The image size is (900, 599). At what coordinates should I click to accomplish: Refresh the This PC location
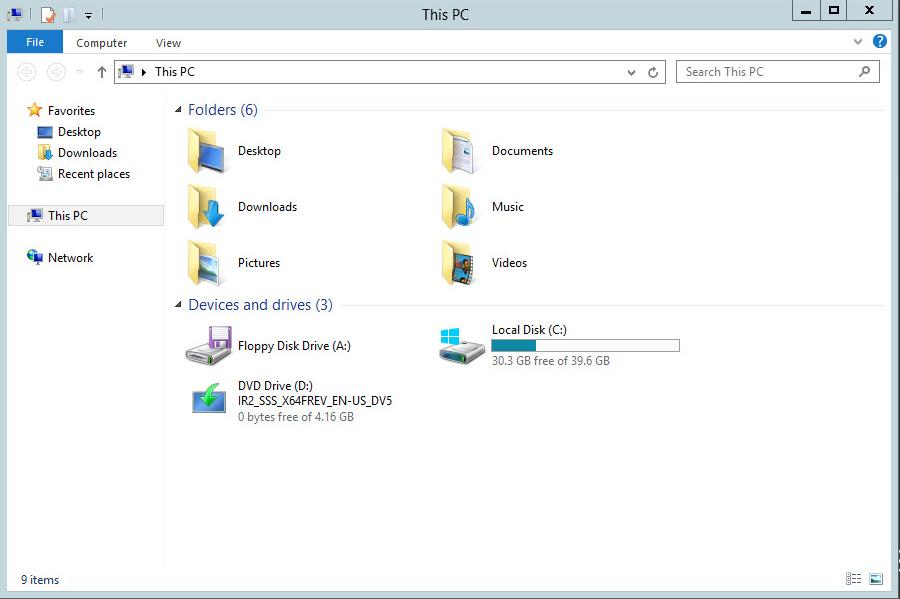click(x=653, y=72)
